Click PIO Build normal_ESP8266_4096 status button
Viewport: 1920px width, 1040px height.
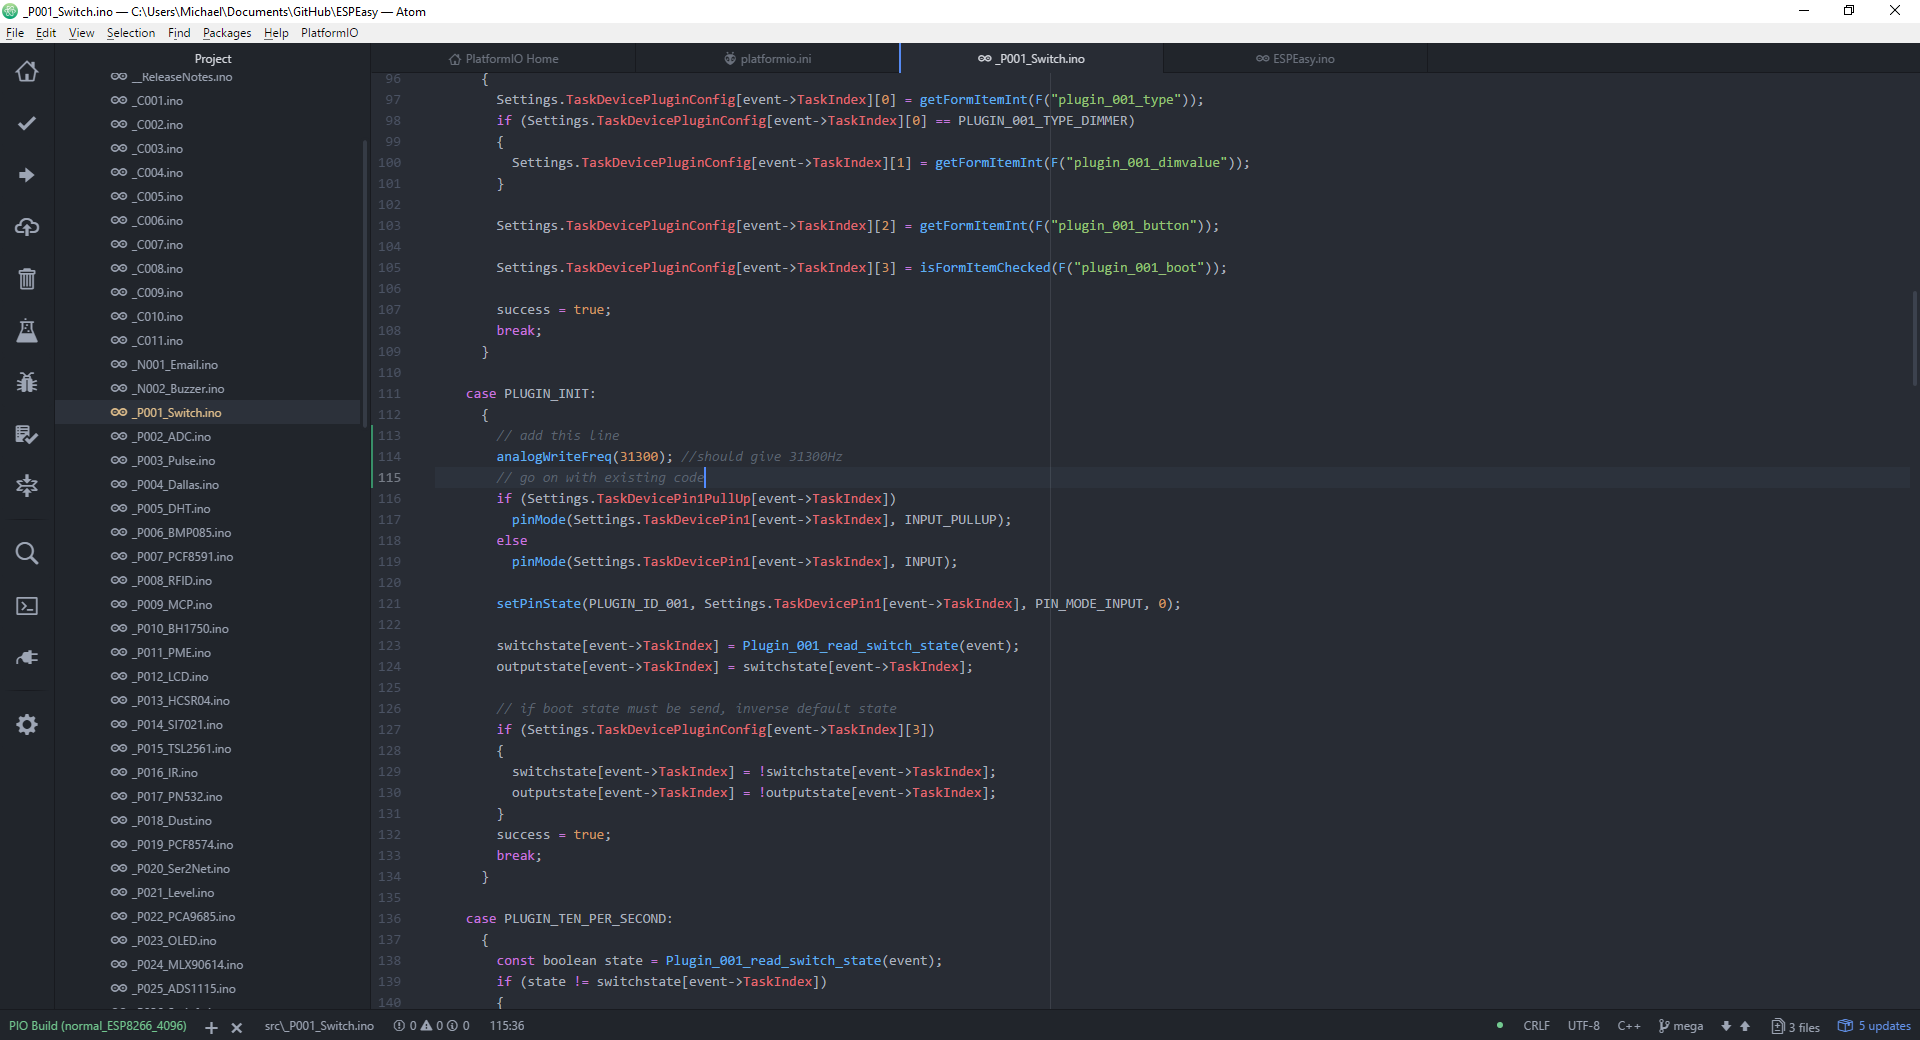click(x=98, y=1026)
